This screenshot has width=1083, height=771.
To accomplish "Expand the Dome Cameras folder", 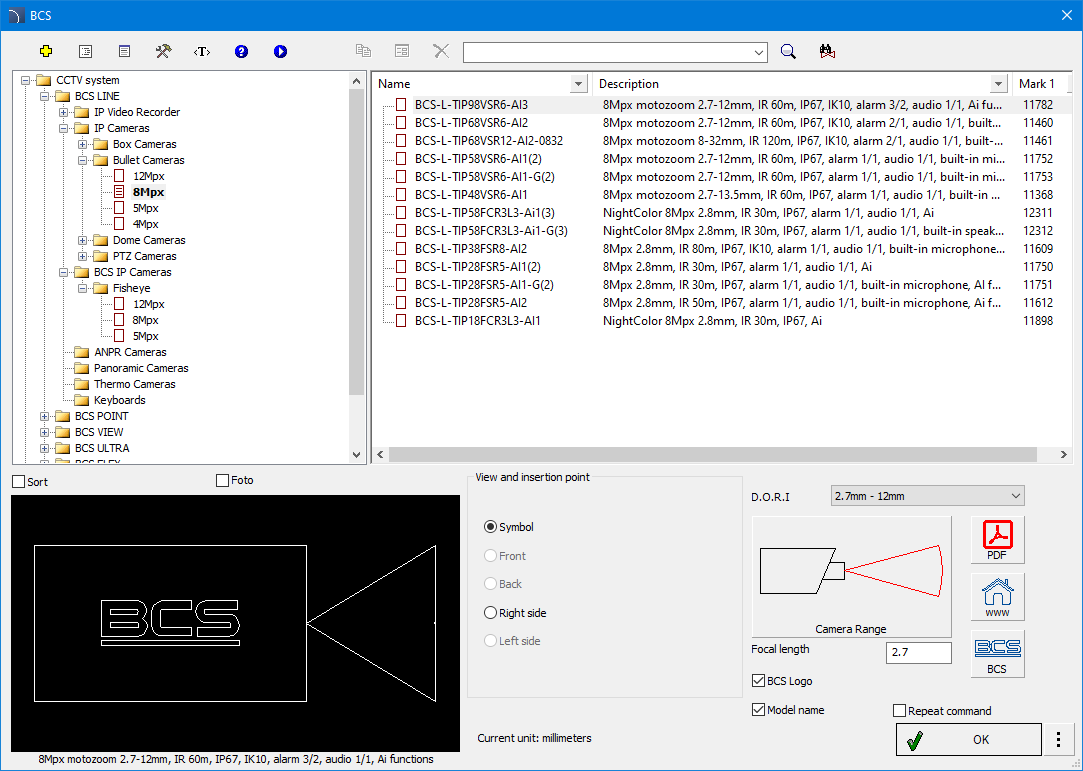I will pos(82,240).
